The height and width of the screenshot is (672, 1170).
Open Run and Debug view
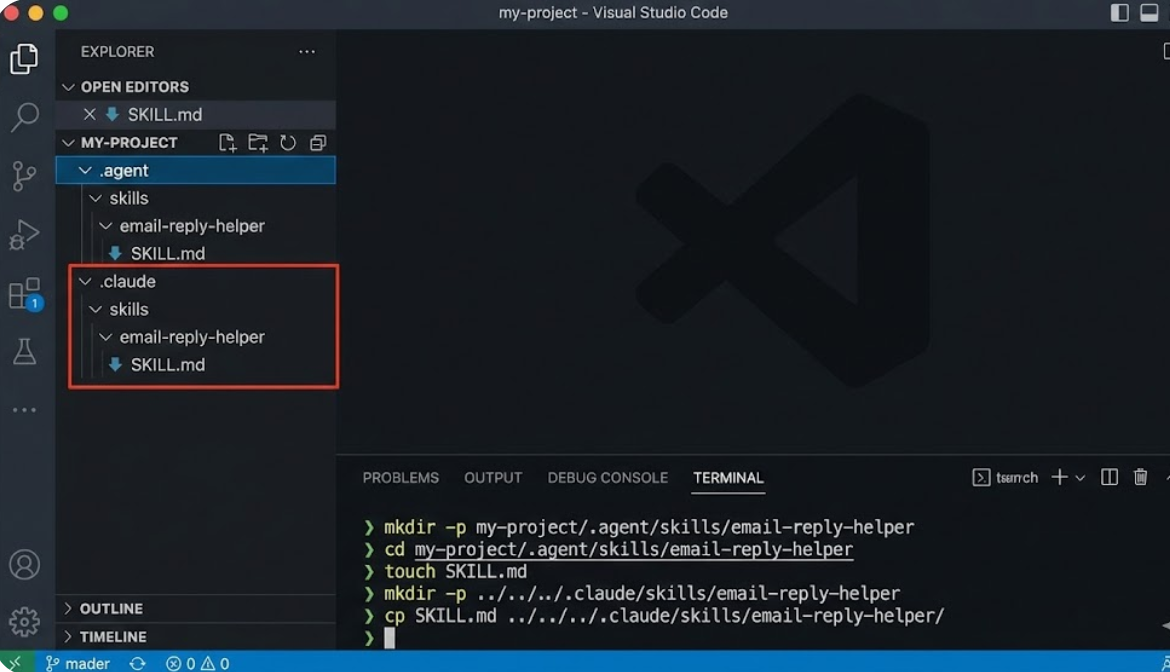coord(24,235)
